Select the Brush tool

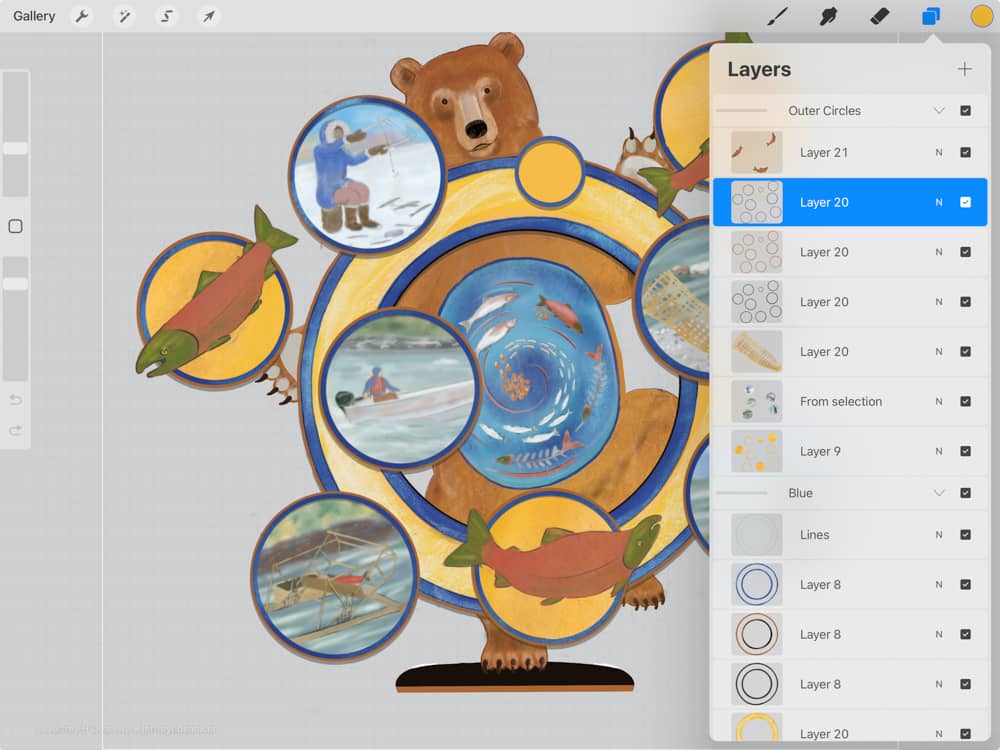click(x=777, y=16)
